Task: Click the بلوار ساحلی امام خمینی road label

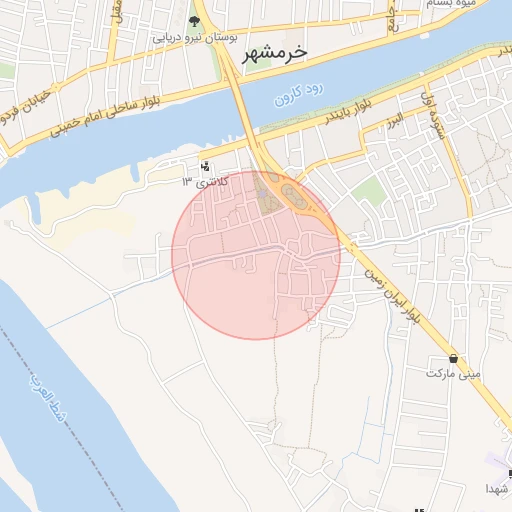Action: (x=105, y=117)
